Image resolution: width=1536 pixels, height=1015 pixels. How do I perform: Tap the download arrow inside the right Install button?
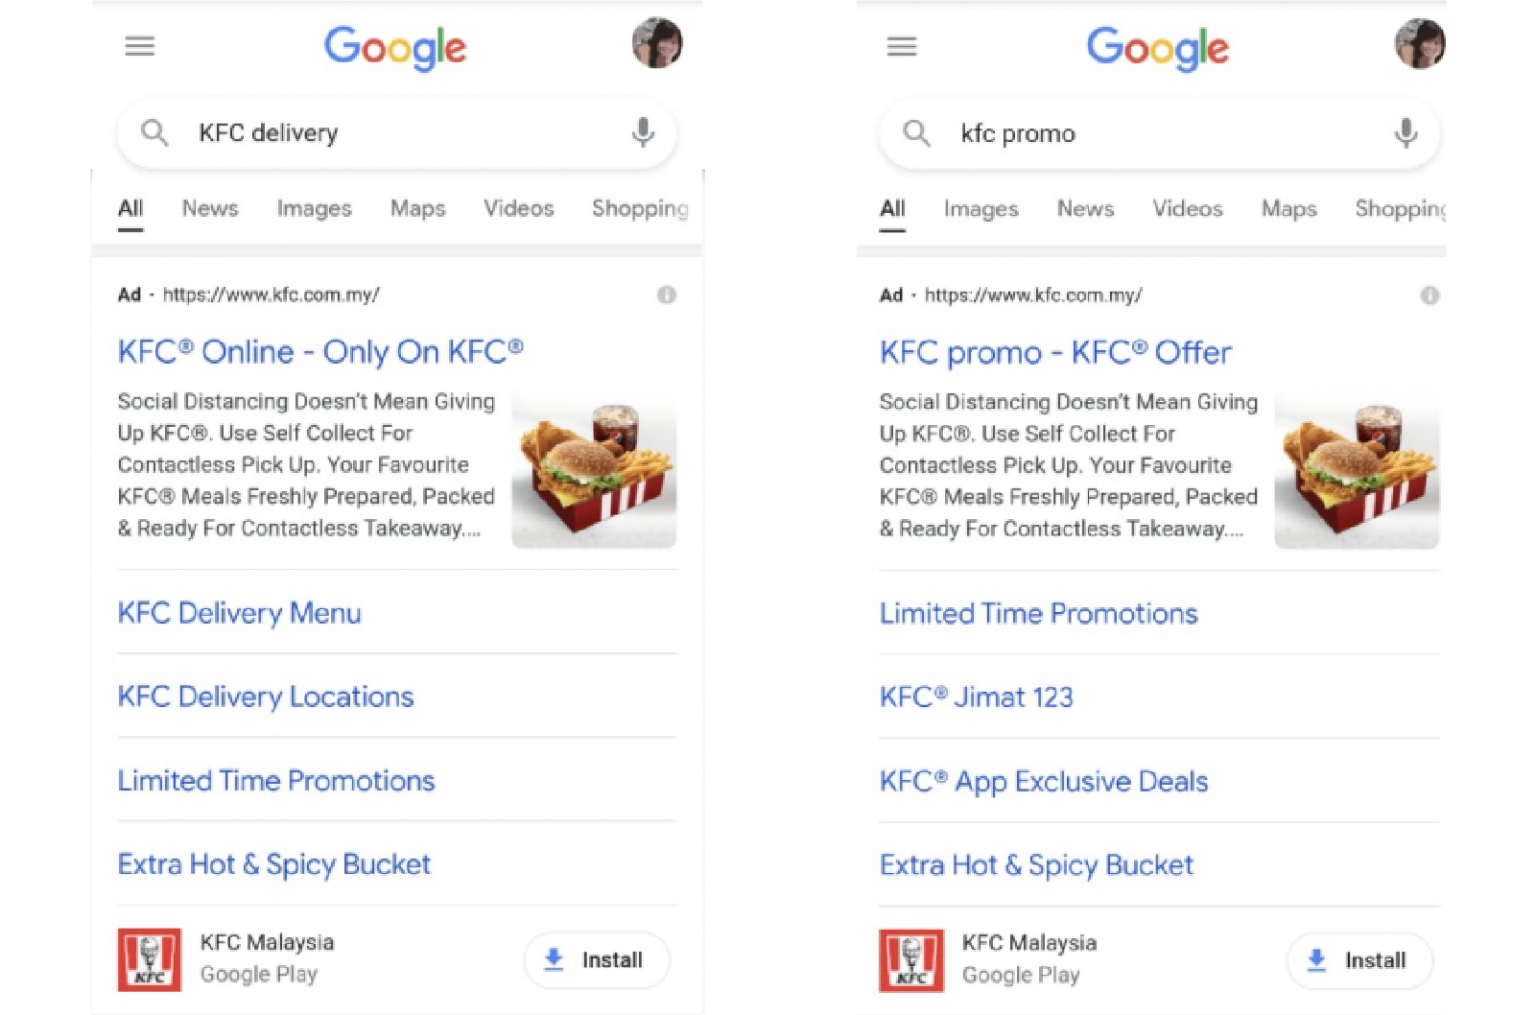1317,960
